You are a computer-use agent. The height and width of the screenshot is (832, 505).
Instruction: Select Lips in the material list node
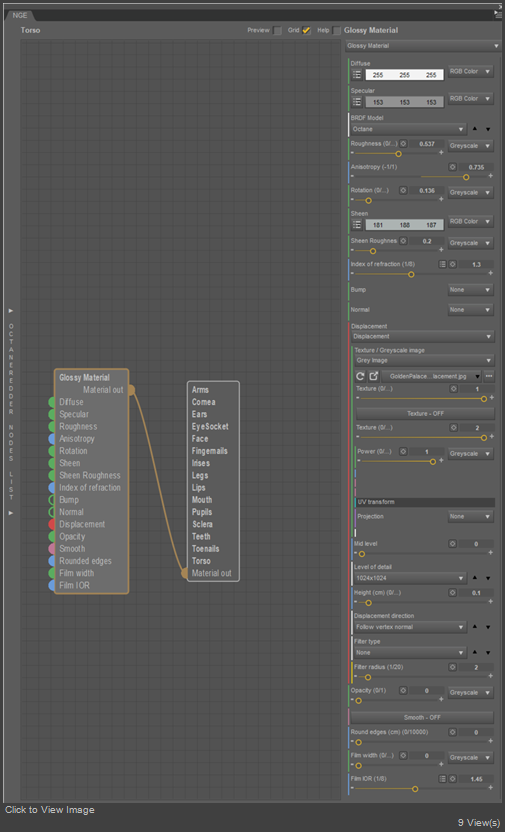click(198, 488)
